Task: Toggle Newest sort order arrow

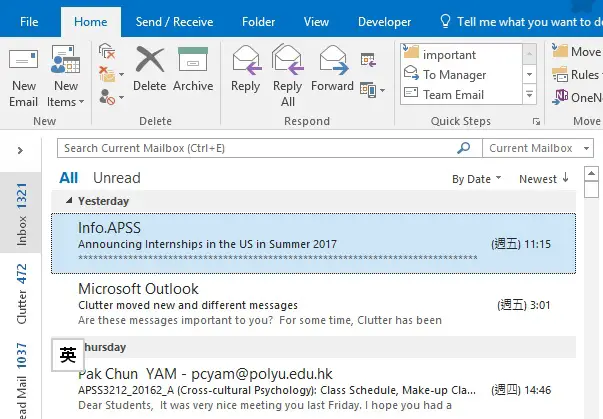Action: pyautogui.click(x=544, y=179)
